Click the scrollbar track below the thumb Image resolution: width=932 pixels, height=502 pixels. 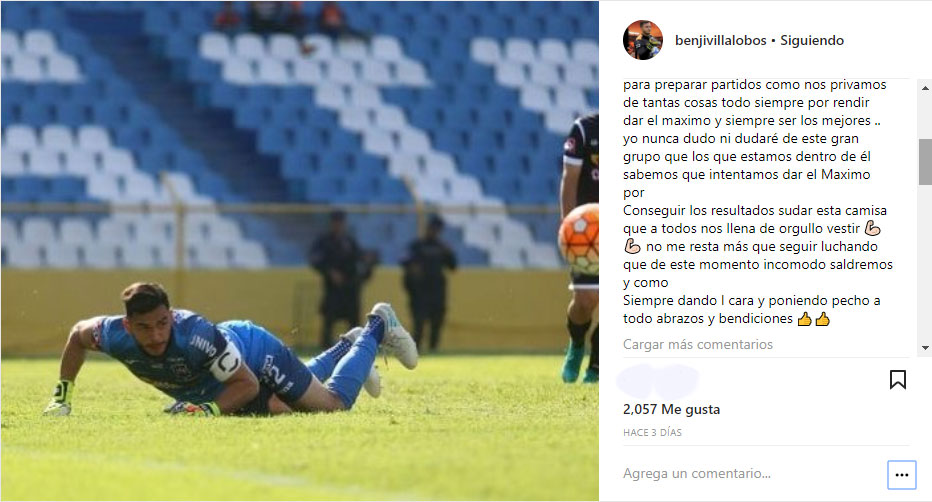coord(925,263)
